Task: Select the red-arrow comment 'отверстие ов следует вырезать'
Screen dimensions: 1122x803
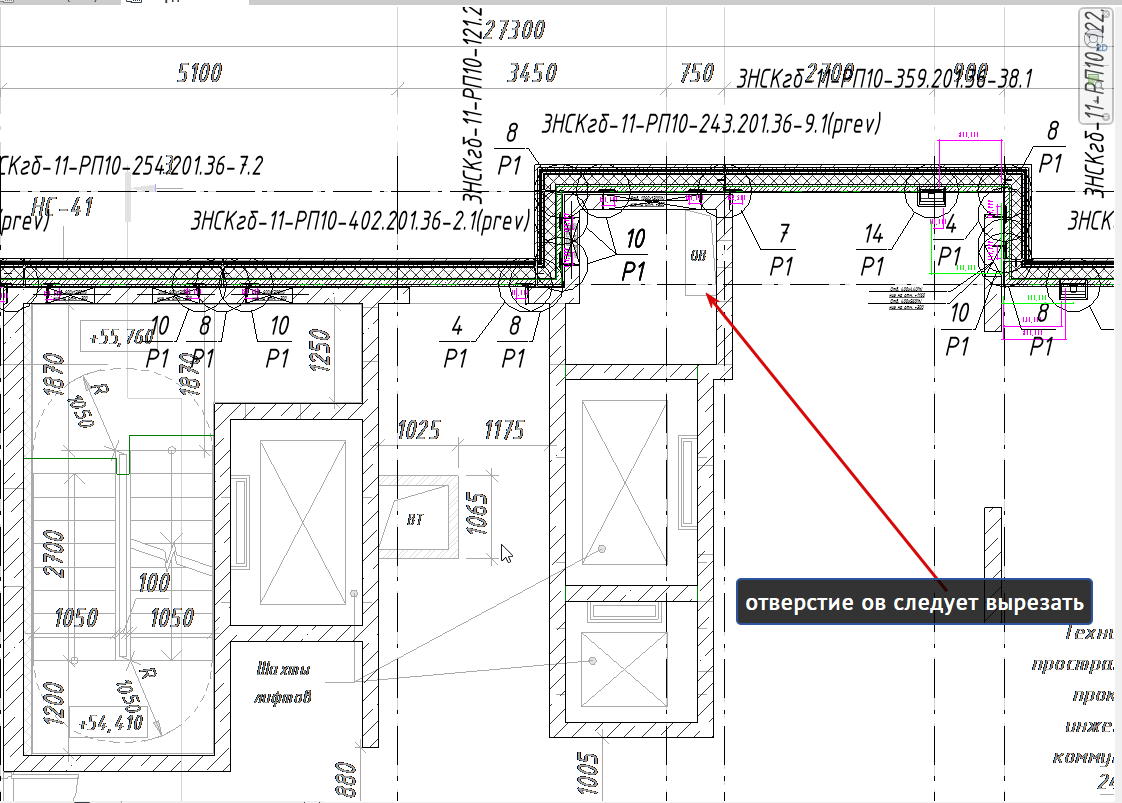Action: 914,602
